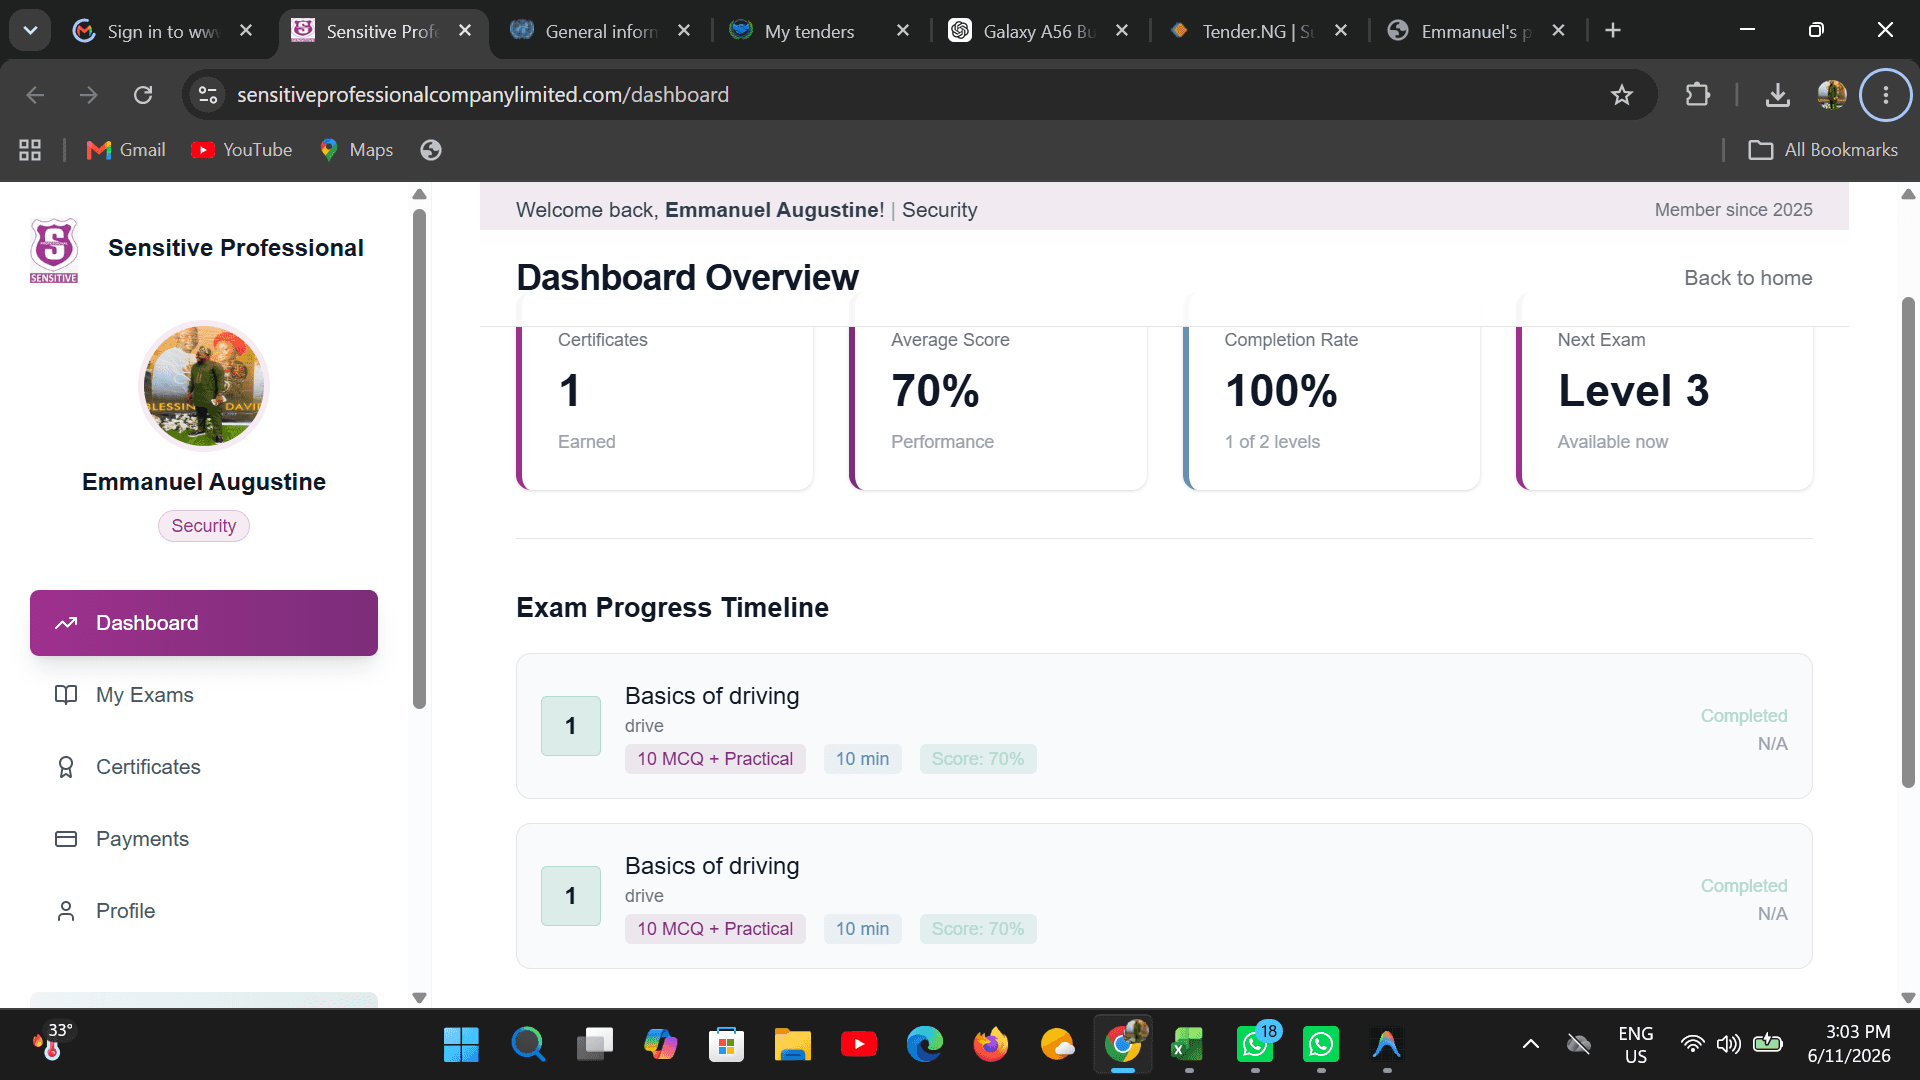The image size is (1920, 1080).
Task: Open Microsoft Edge from taskbar
Action: click(925, 1045)
